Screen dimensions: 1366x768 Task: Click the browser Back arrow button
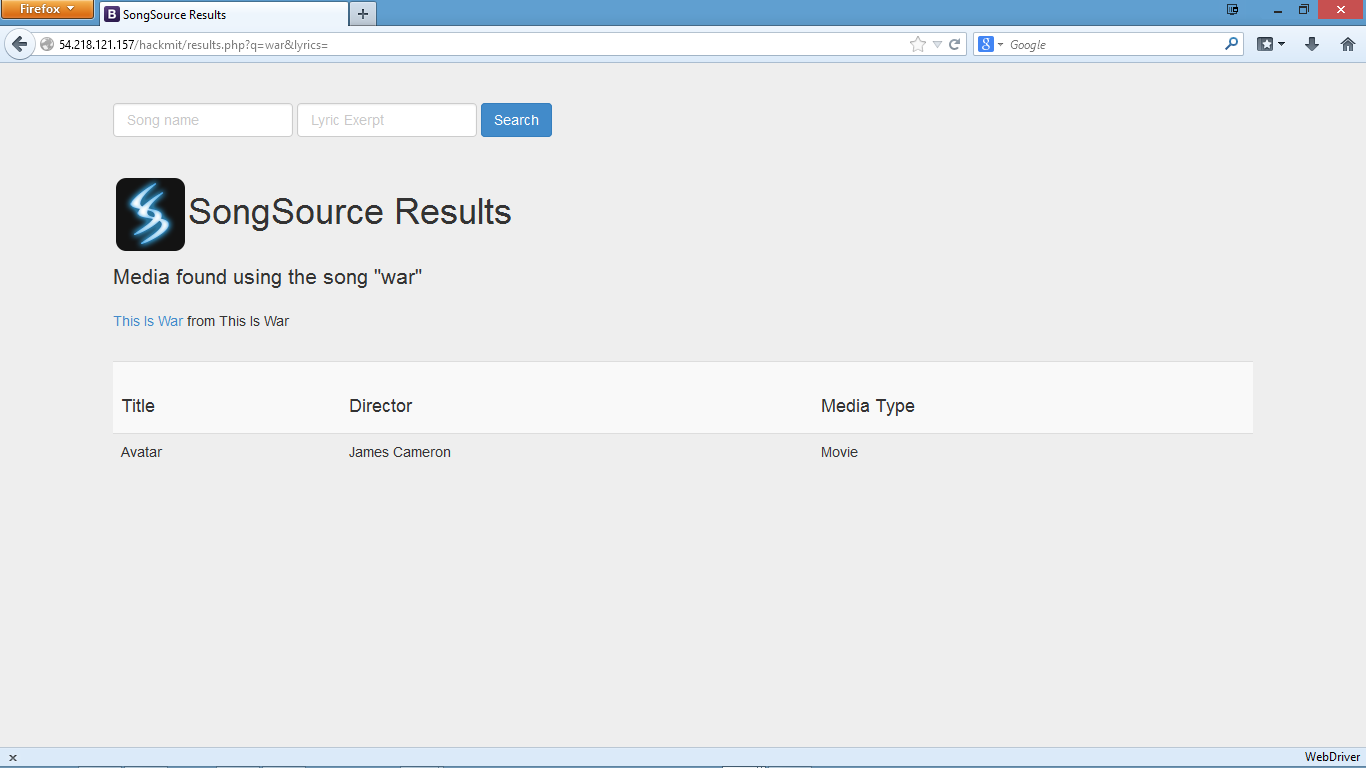point(19,45)
